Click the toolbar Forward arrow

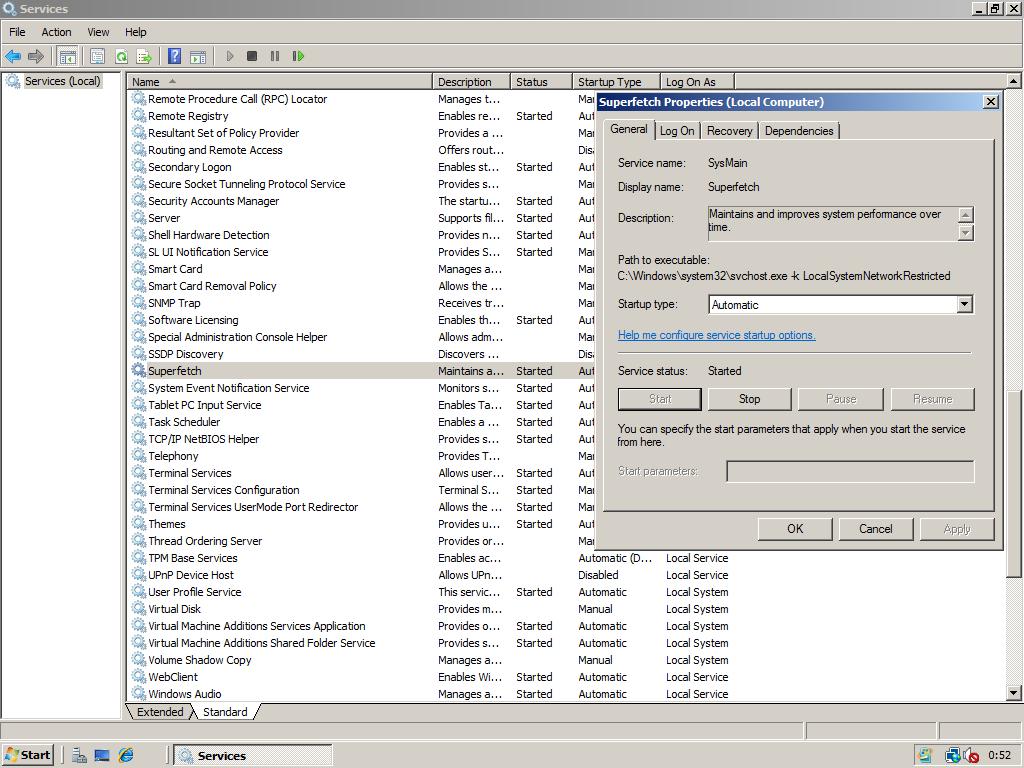point(36,56)
